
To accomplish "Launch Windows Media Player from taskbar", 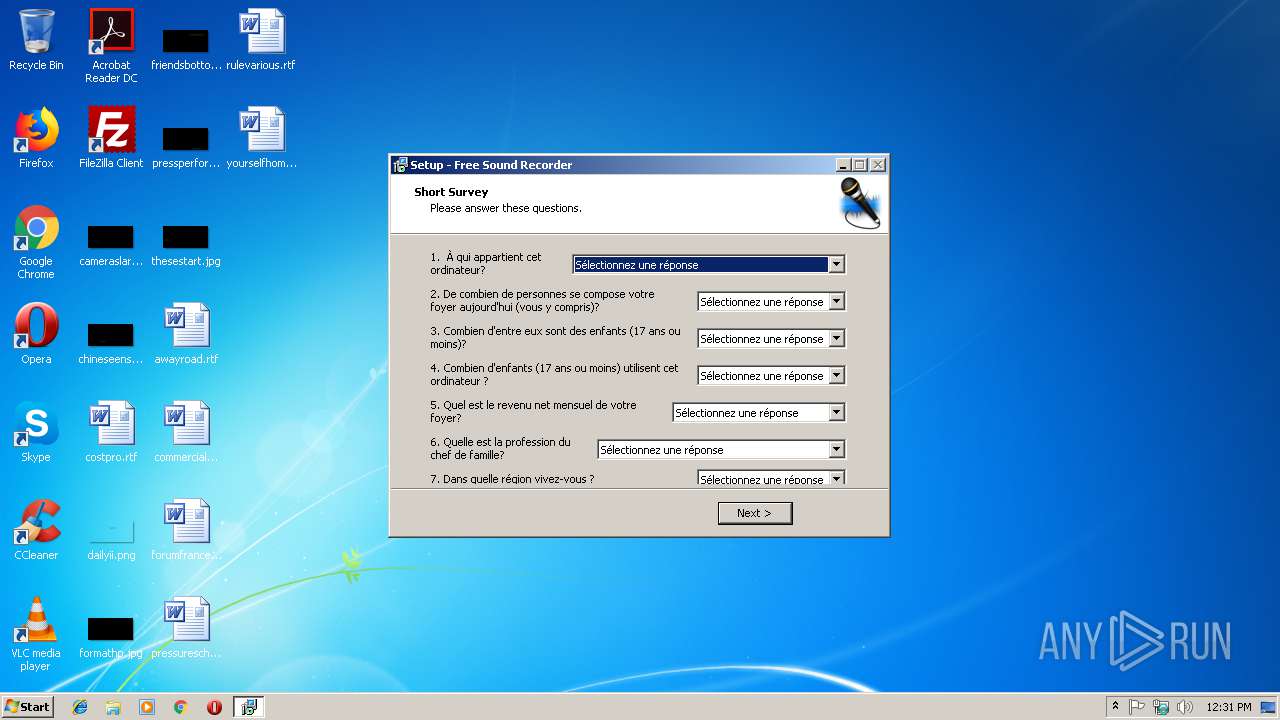I will (147, 707).
